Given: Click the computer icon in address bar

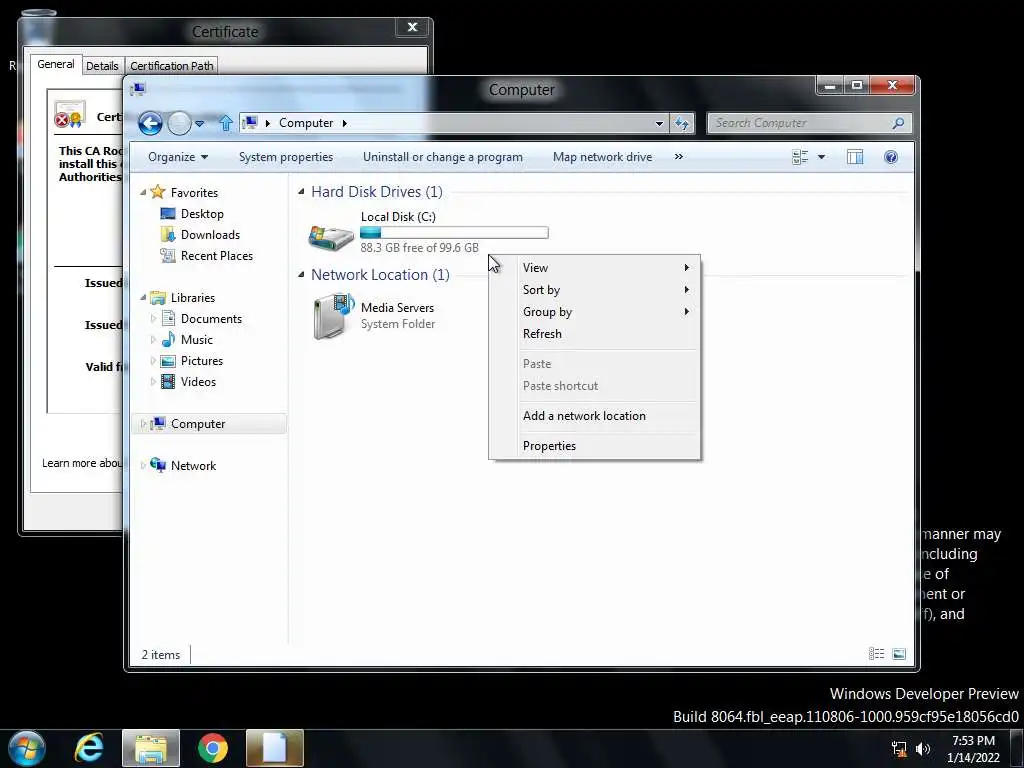Looking at the screenshot, I should pos(249,123).
